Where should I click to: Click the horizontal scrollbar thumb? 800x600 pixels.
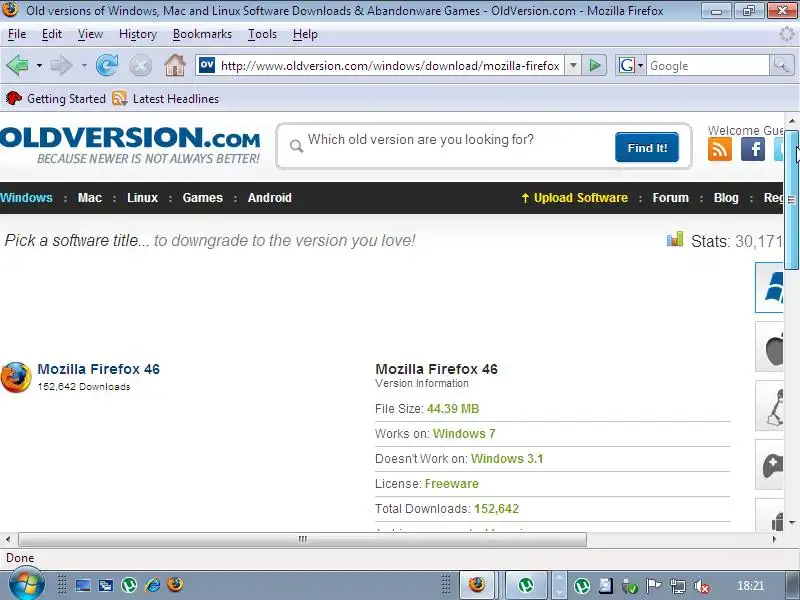(303, 539)
